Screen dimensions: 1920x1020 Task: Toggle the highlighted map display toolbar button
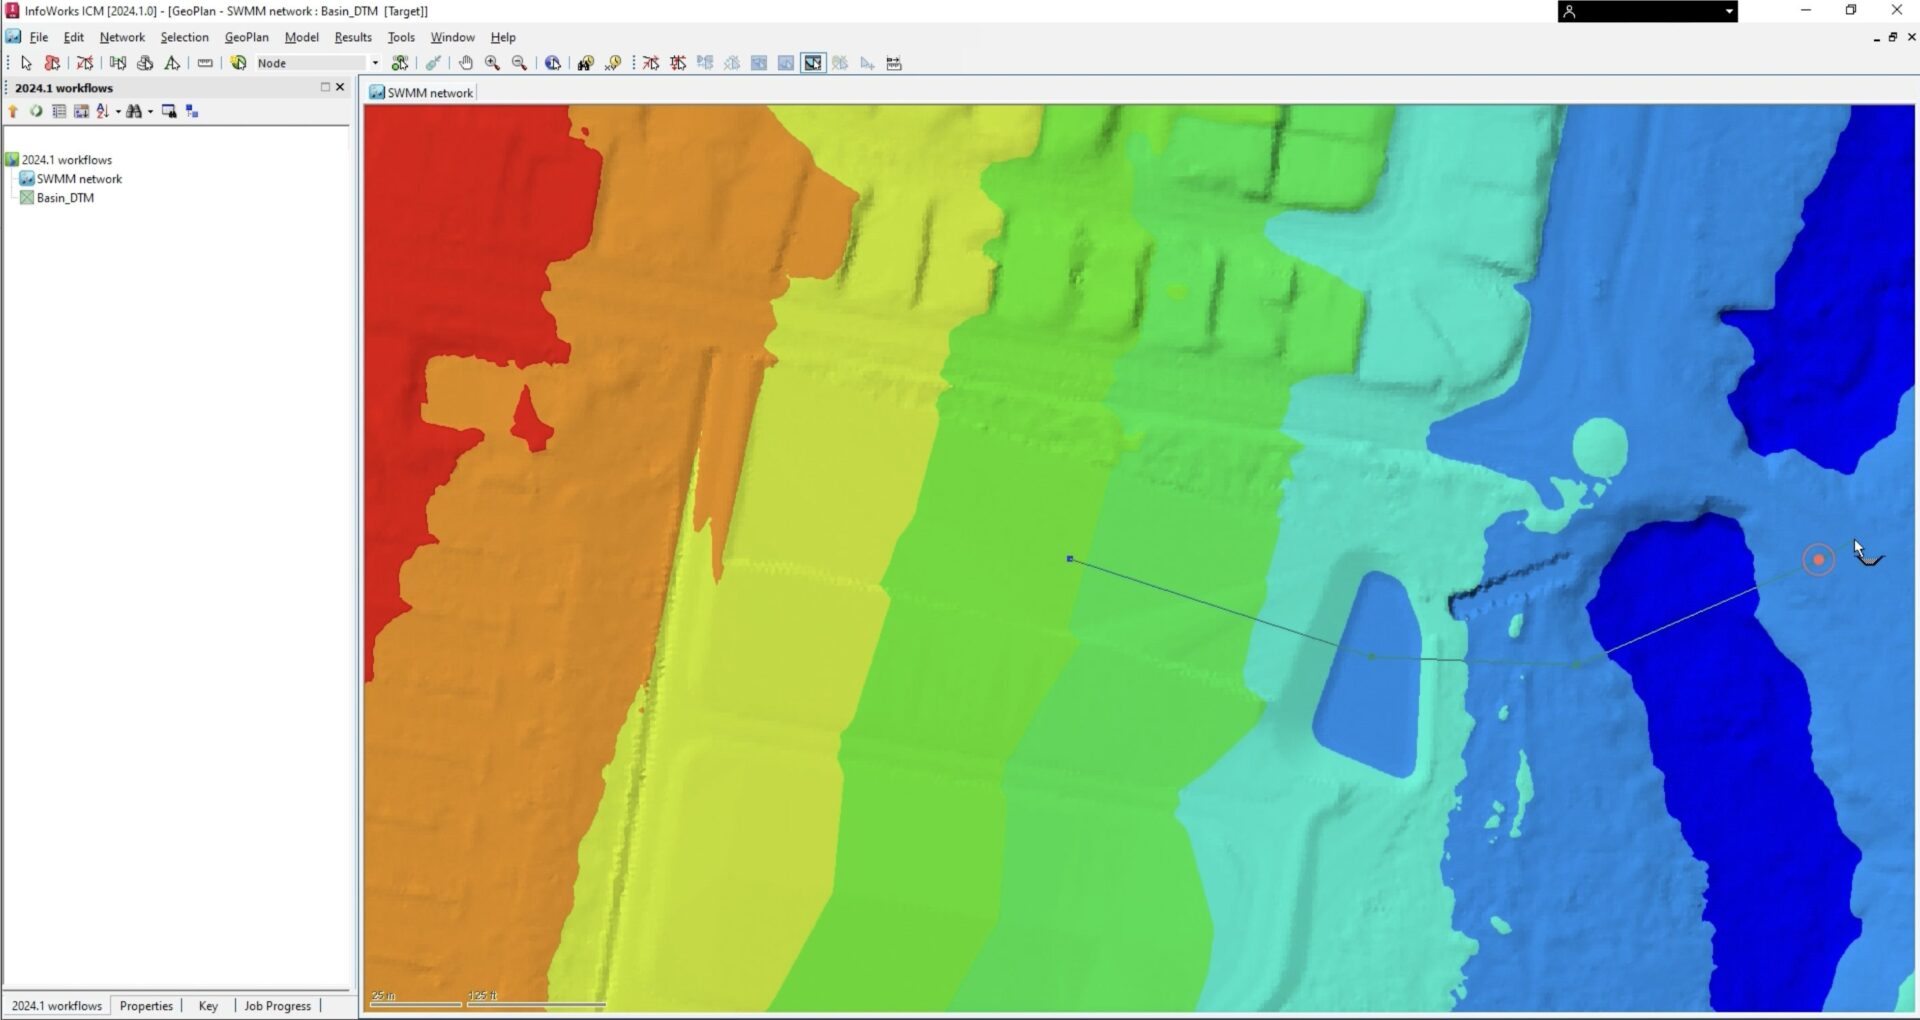tap(813, 63)
